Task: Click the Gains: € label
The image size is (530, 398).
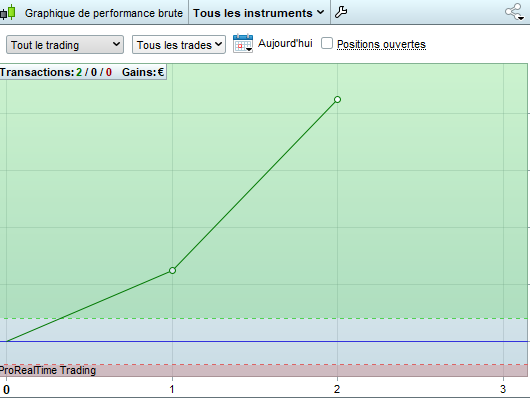Action: tap(143, 72)
